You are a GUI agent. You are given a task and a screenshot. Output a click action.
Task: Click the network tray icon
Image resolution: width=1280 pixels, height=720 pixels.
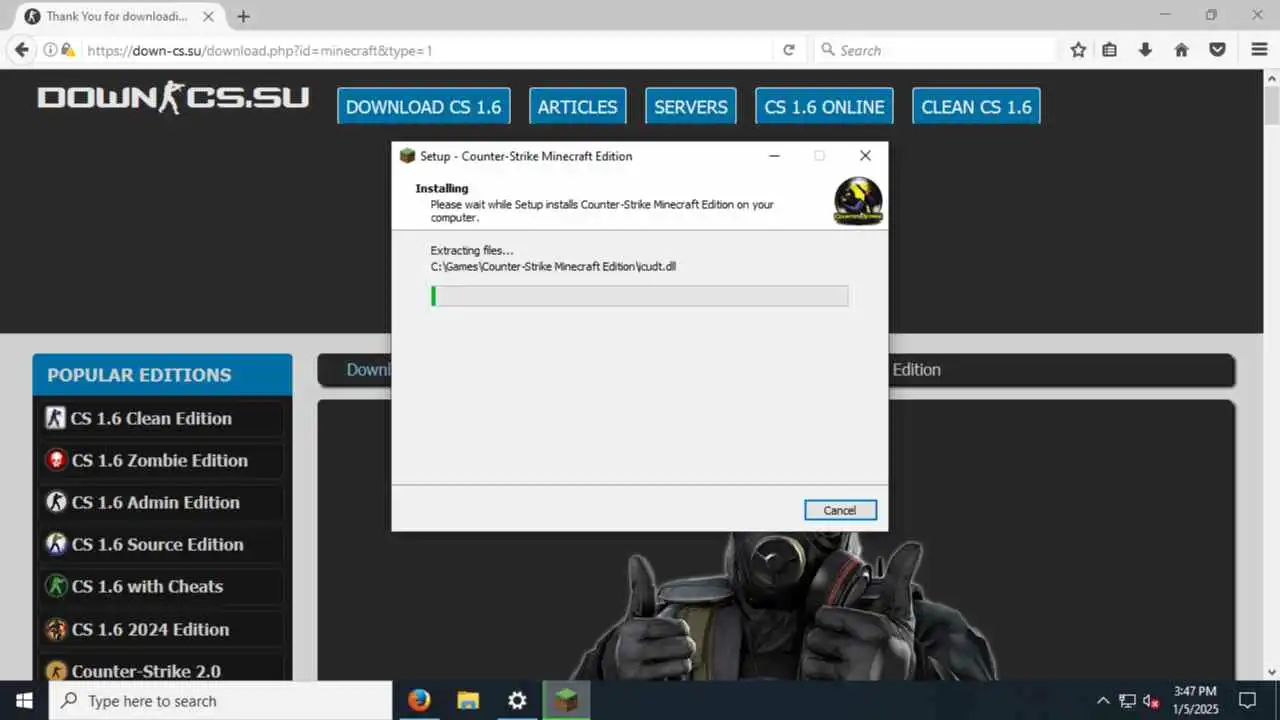tap(1127, 700)
